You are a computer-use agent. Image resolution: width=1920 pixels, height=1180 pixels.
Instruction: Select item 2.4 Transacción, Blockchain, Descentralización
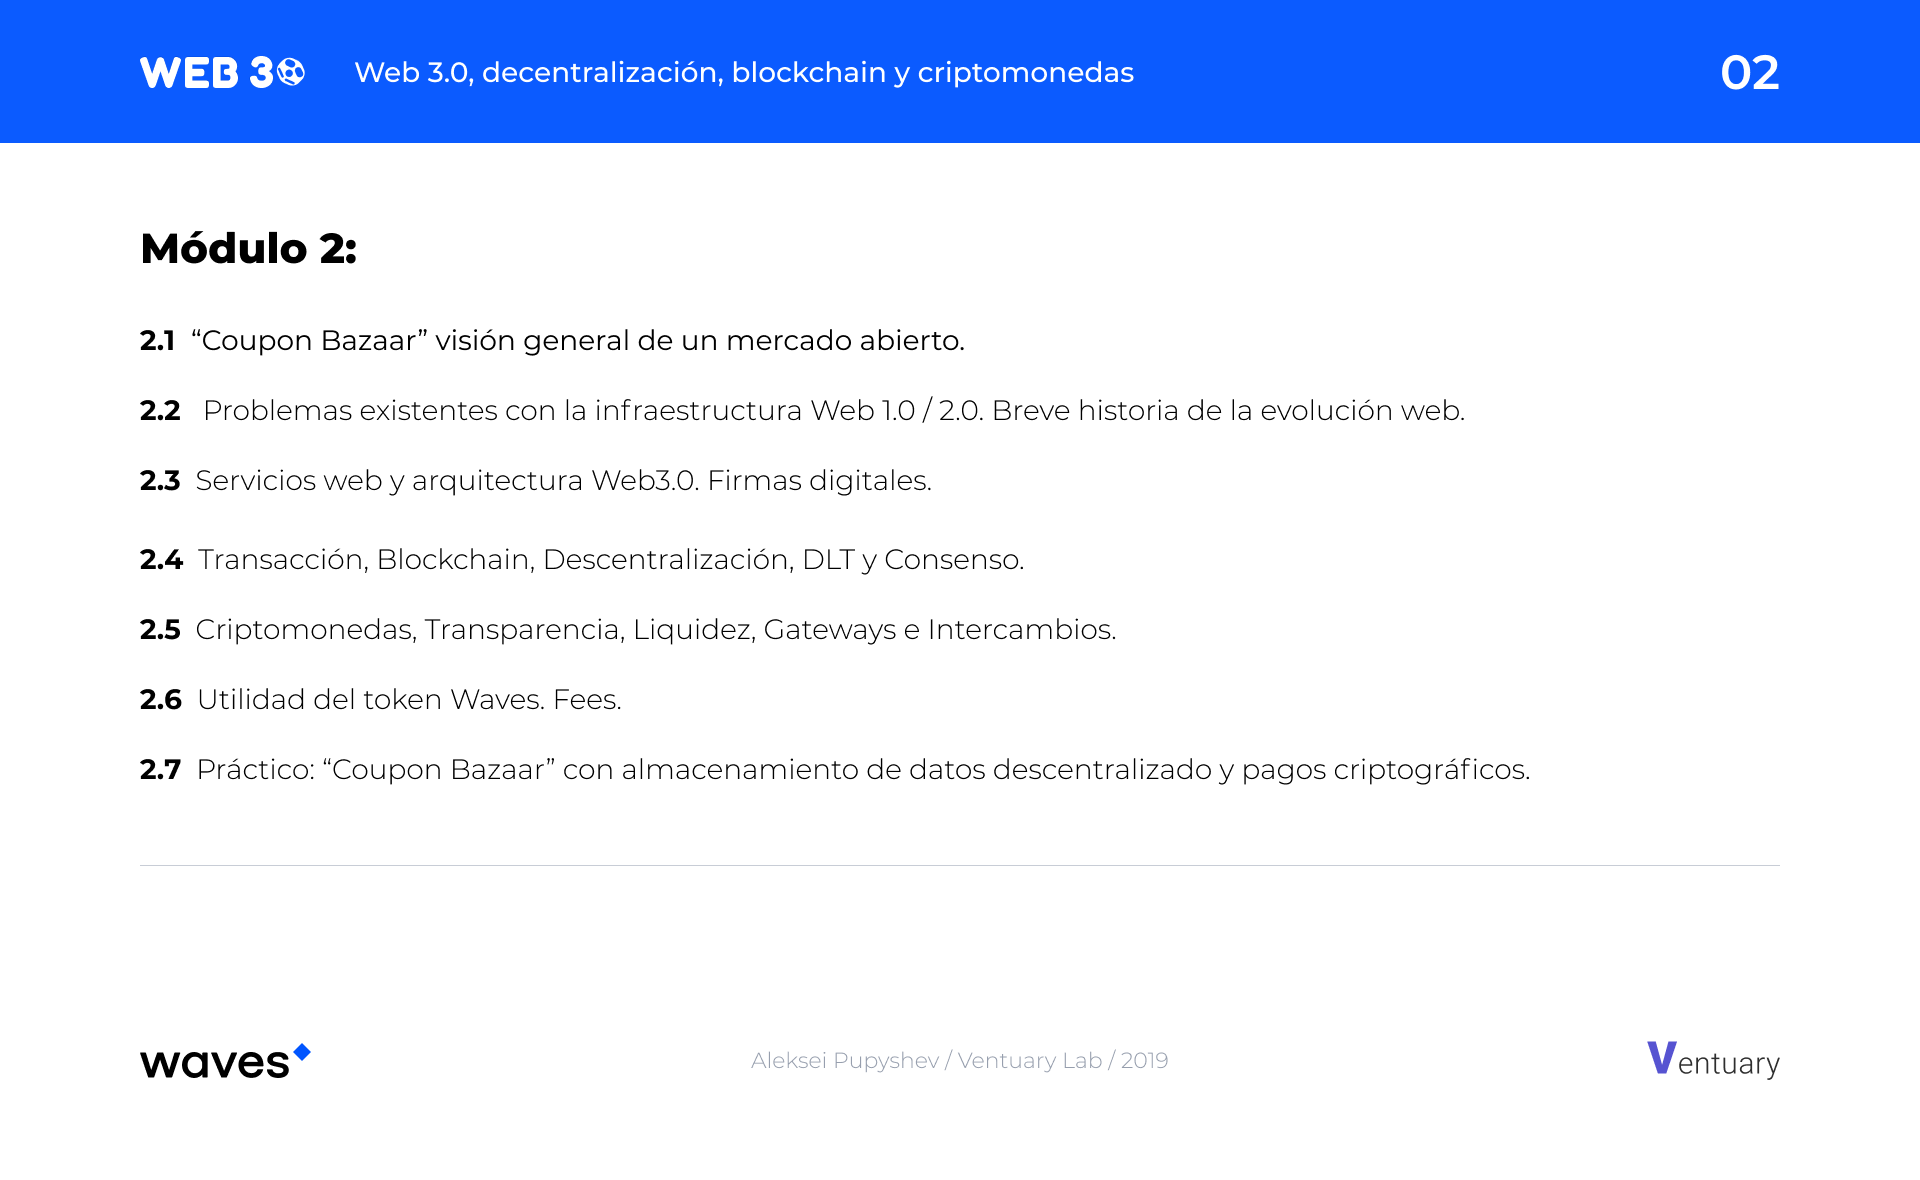point(582,559)
